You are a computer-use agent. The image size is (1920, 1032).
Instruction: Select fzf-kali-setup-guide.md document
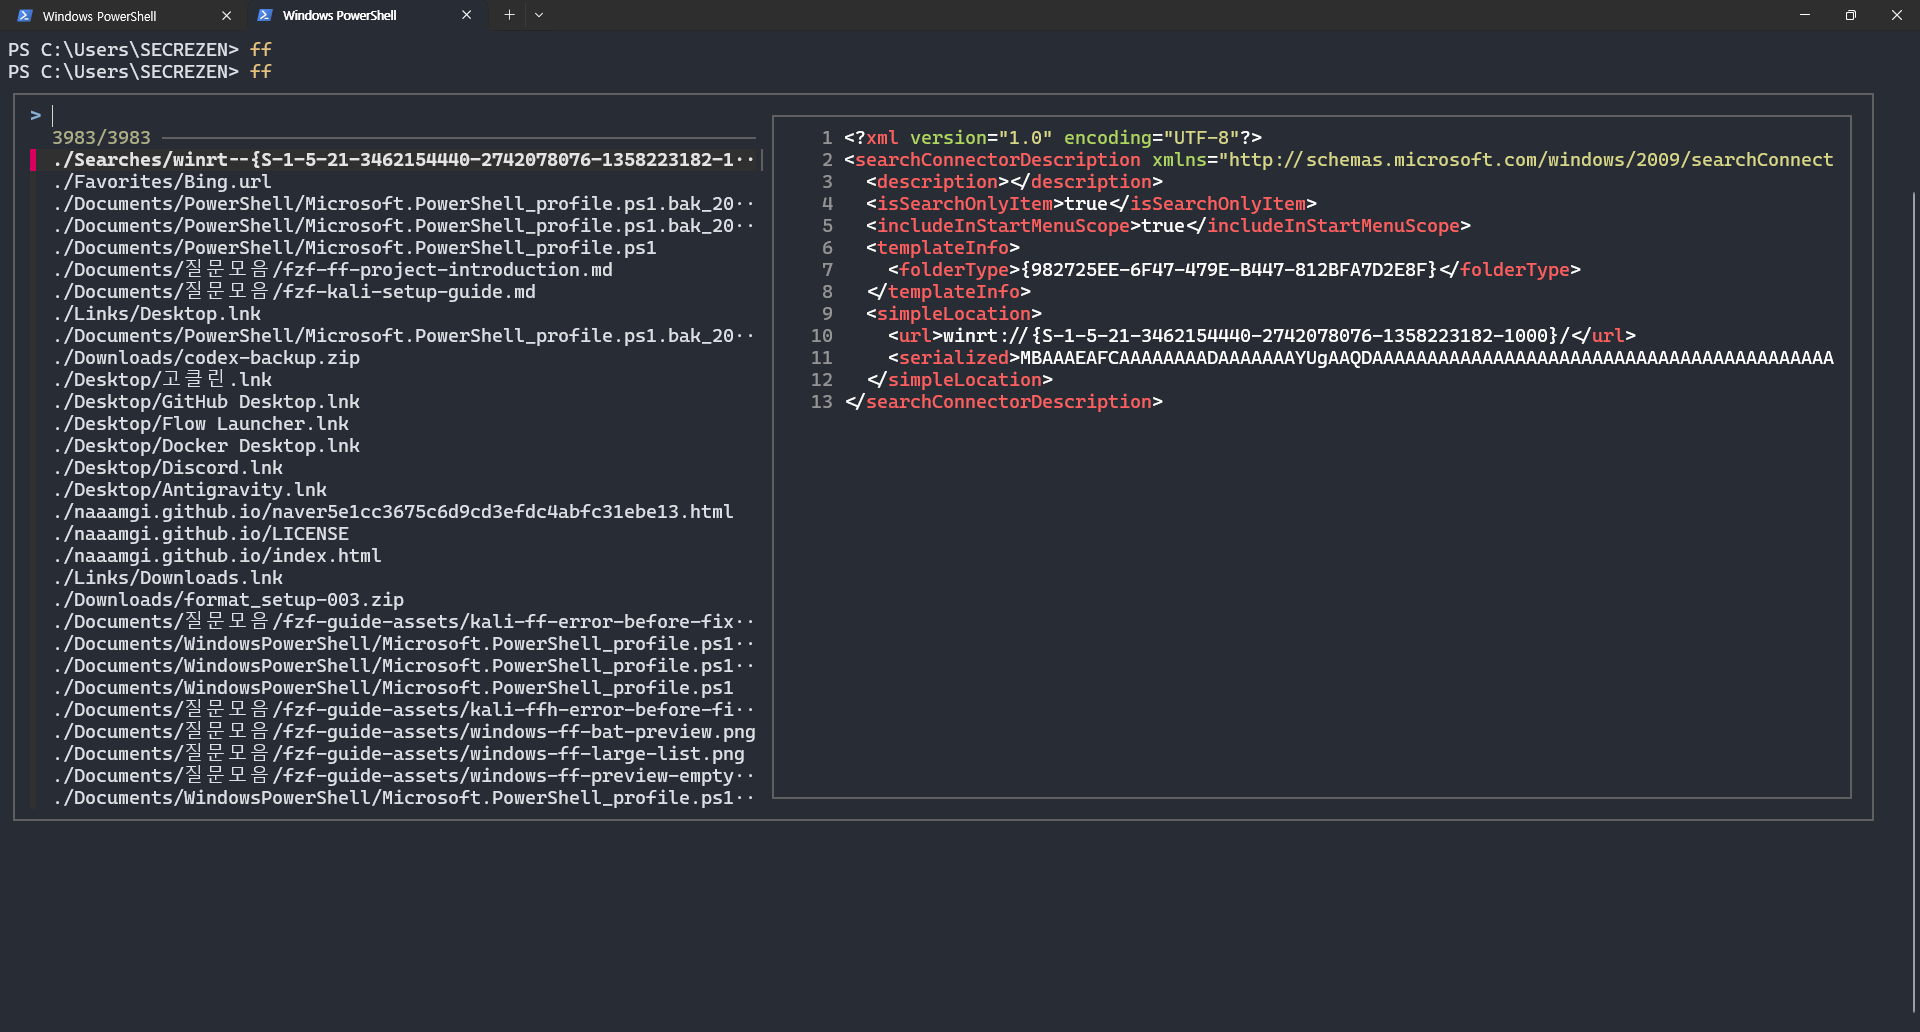click(x=294, y=292)
